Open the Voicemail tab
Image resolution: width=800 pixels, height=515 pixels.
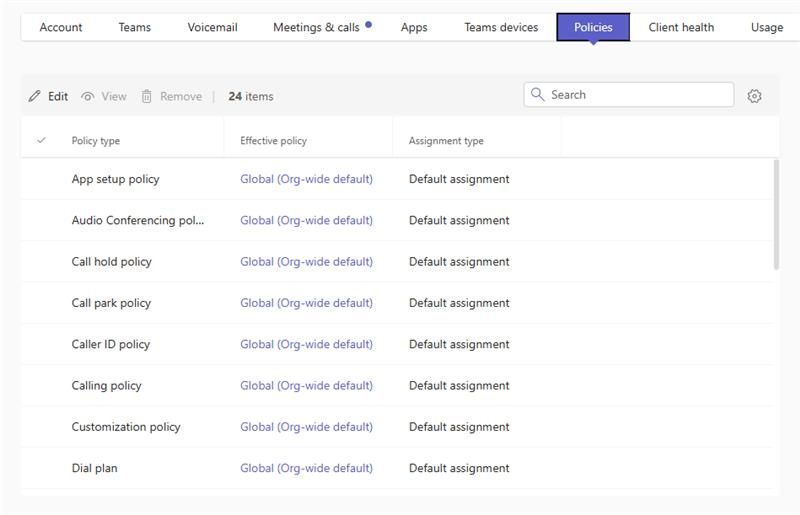pos(212,27)
